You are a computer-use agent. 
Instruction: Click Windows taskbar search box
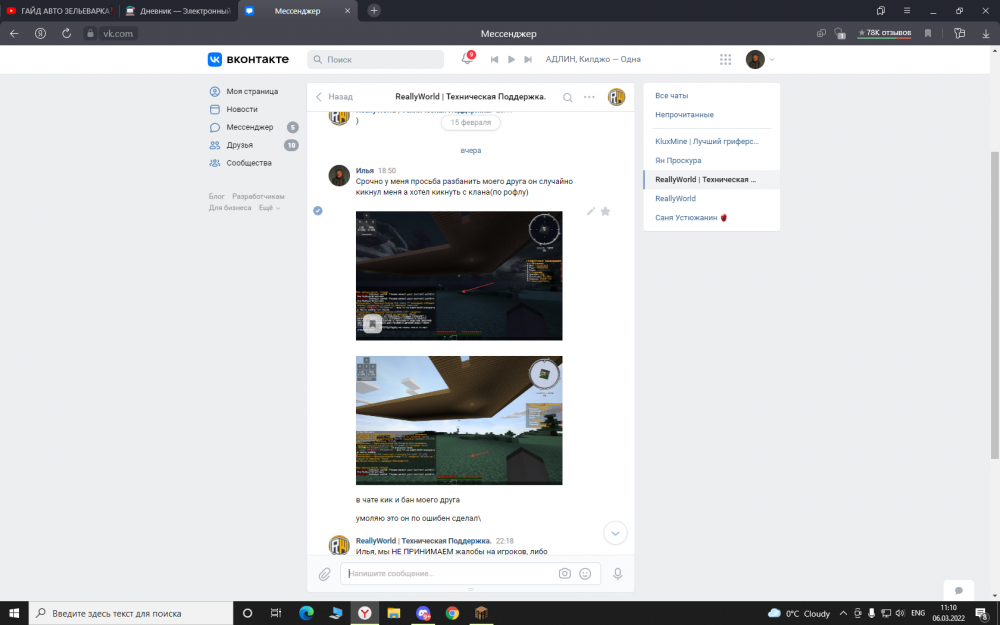click(x=131, y=613)
